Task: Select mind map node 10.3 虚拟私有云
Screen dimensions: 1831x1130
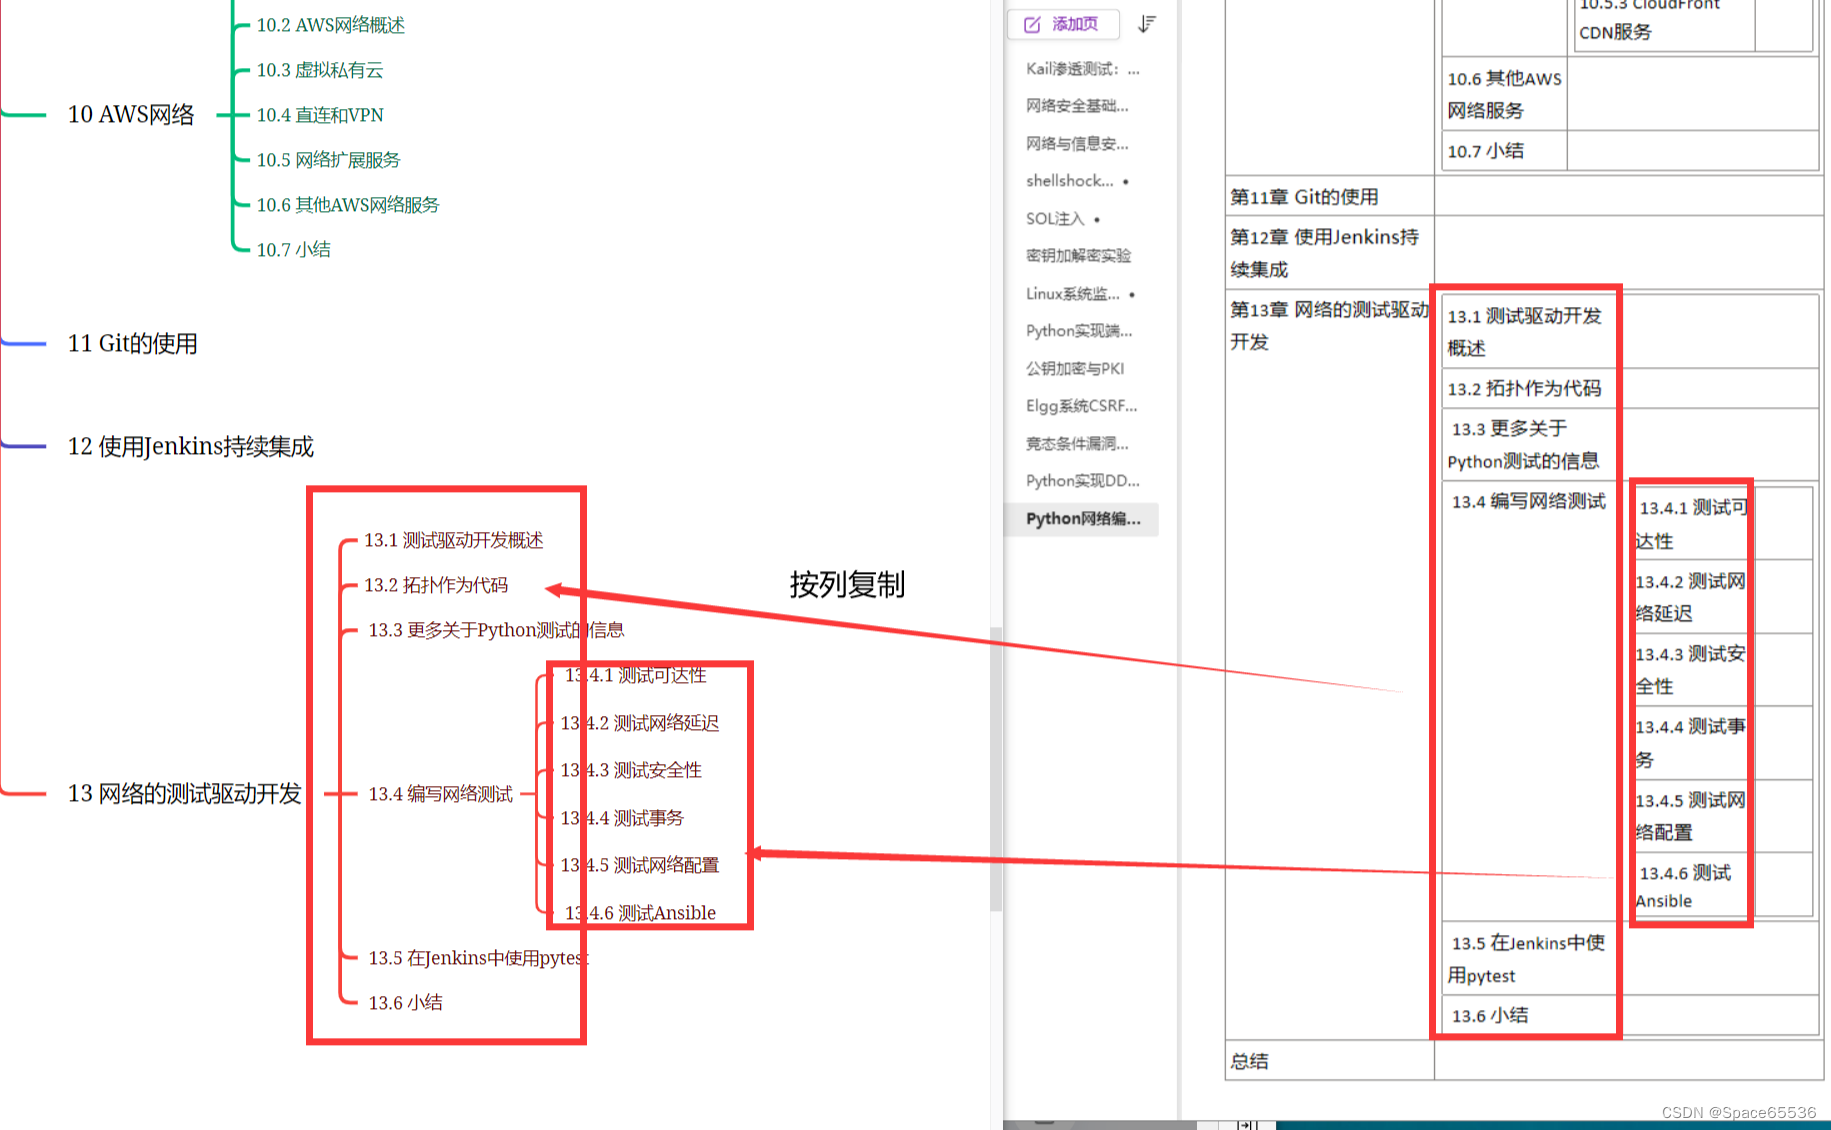Action: coord(319,70)
